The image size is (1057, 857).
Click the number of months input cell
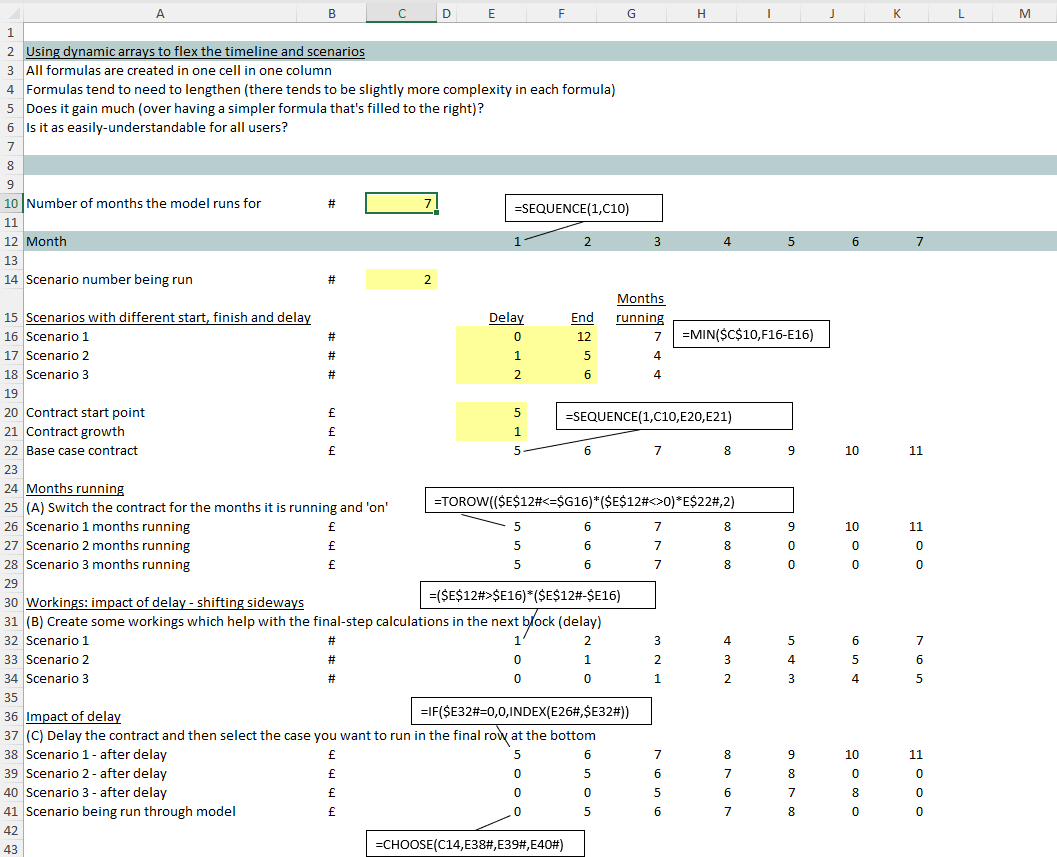pos(401,204)
